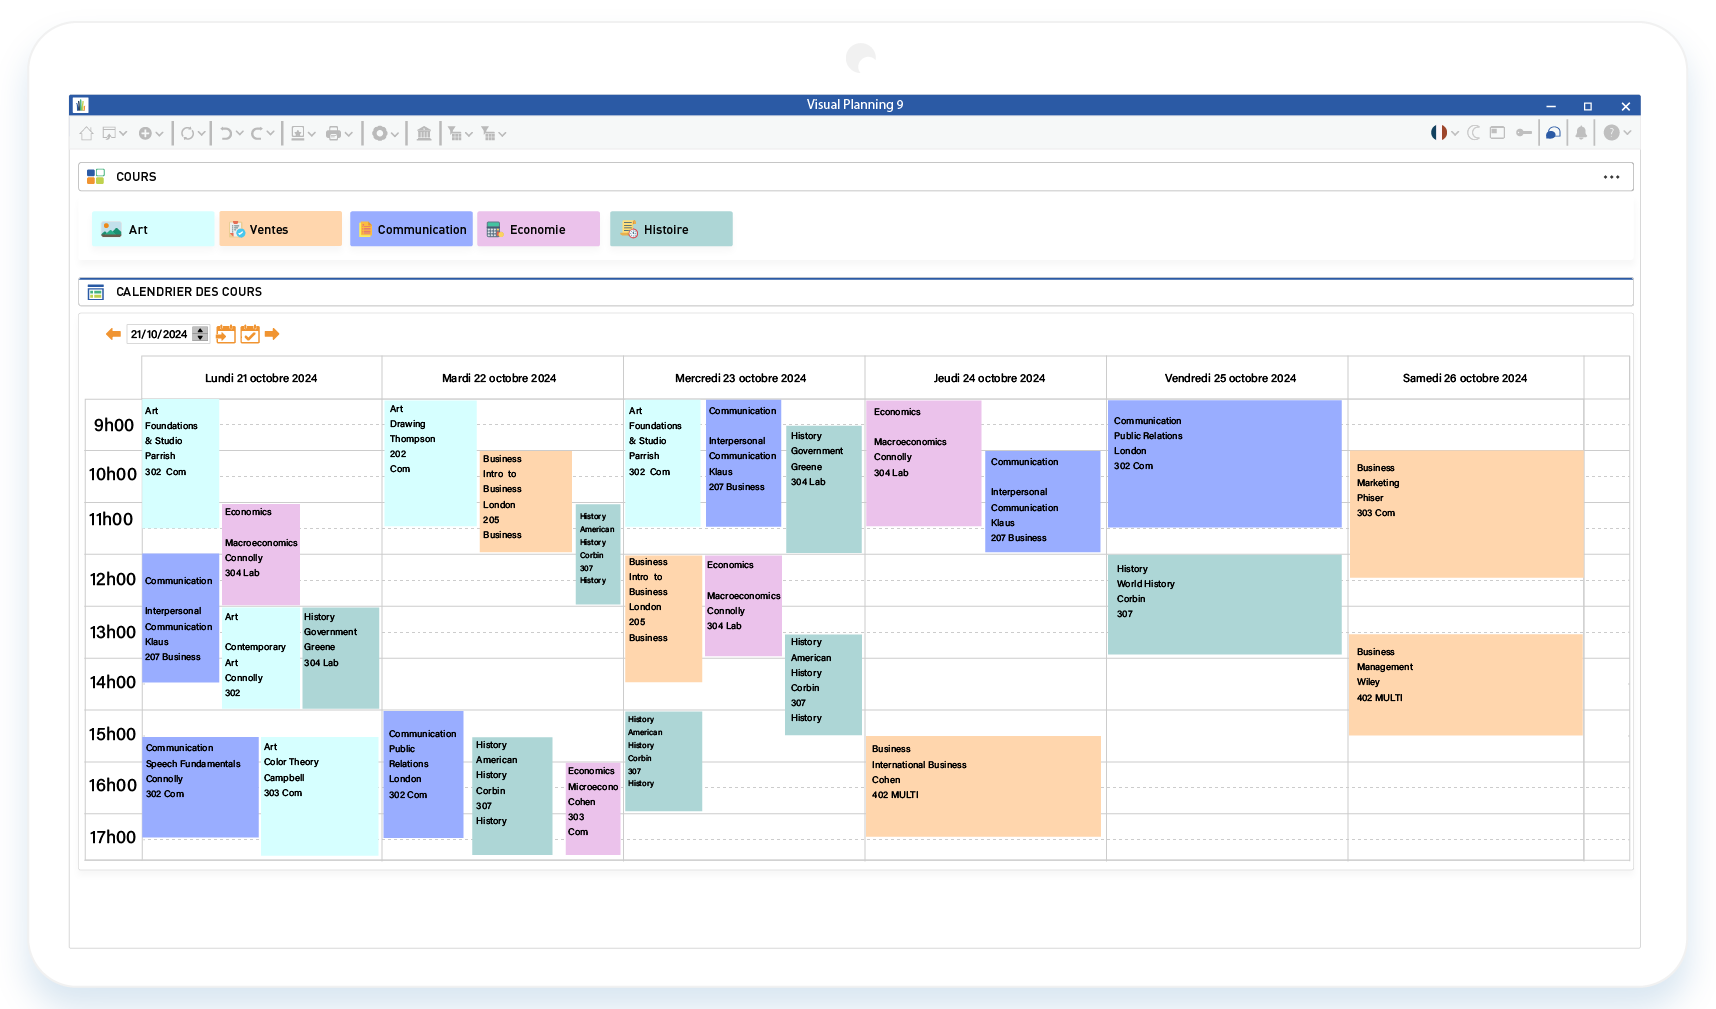Image resolution: width=1716 pixels, height=1009 pixels.
Task: Open Public Relations event on Friday
Action: tap(1225, 464)
